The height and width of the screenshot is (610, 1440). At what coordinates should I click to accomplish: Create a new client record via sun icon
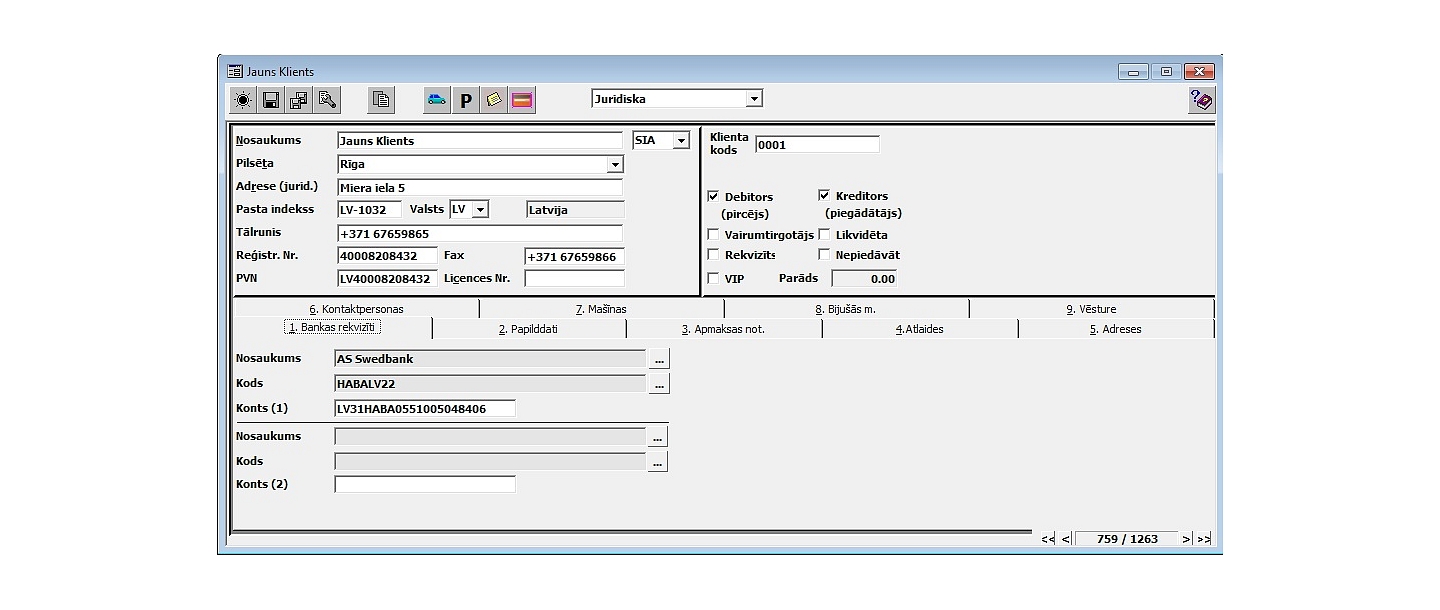tap(242, 99)
